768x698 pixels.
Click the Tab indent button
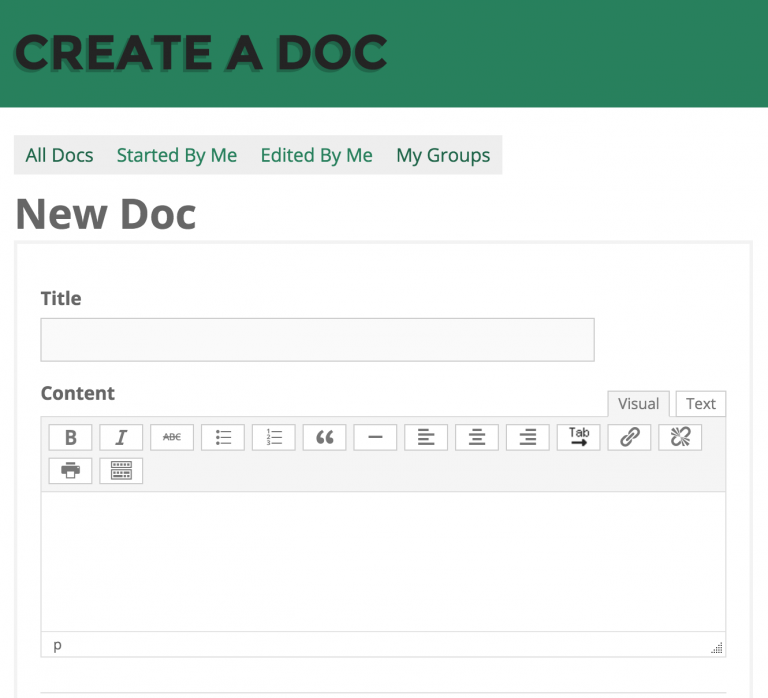point(578,437)
